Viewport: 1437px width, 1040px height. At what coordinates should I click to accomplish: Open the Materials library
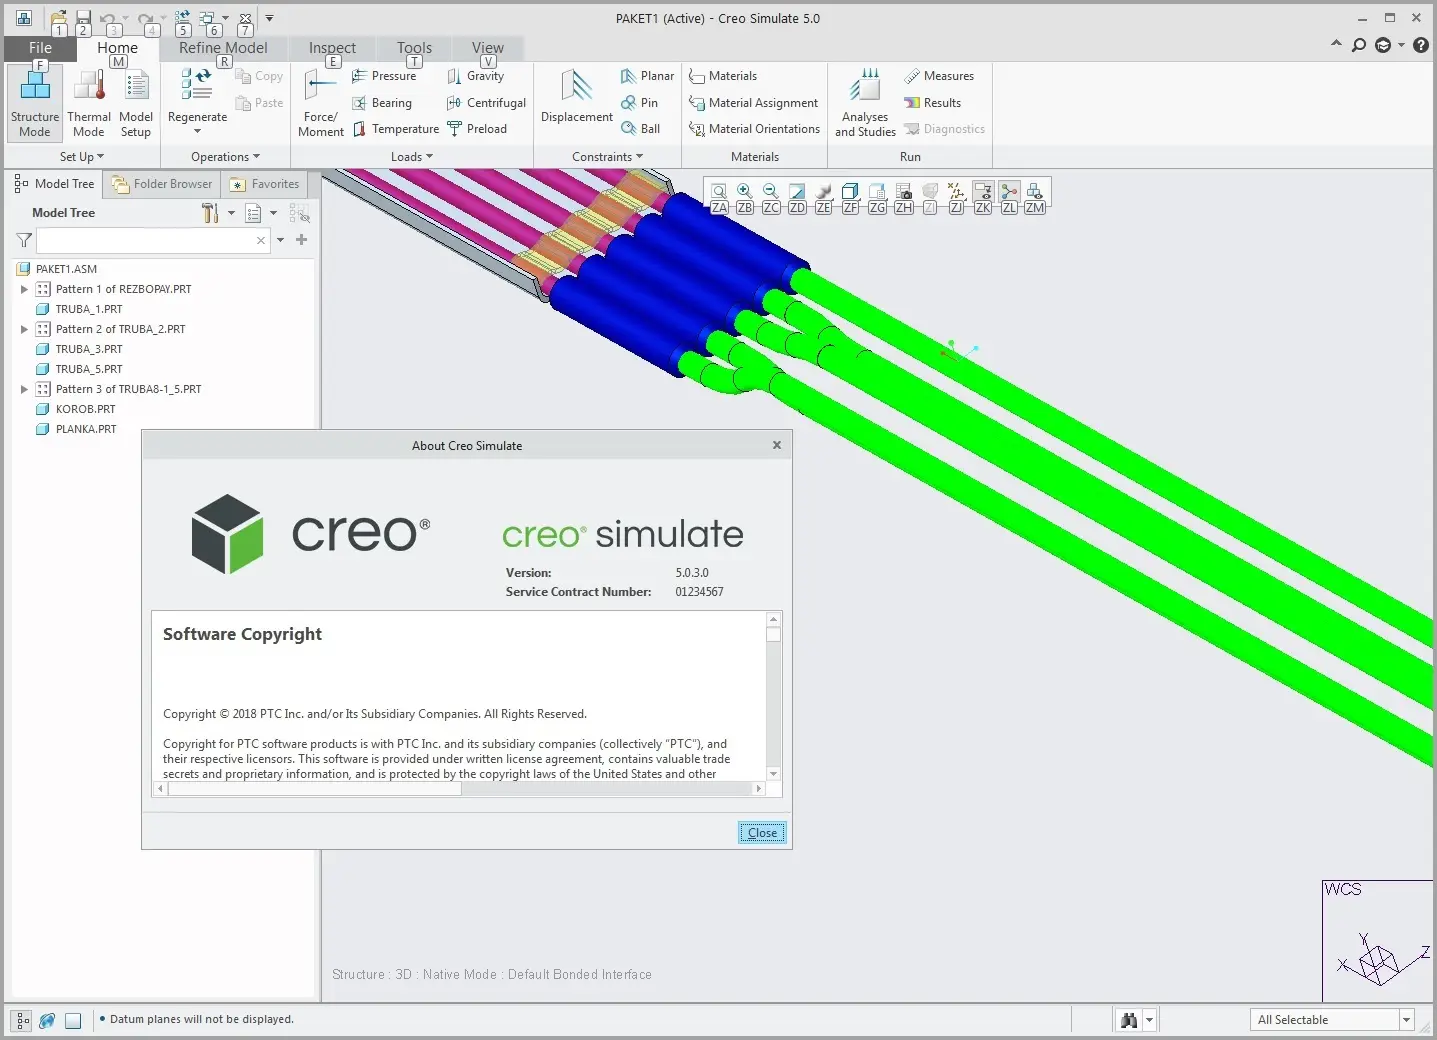[x=723, y=76]
